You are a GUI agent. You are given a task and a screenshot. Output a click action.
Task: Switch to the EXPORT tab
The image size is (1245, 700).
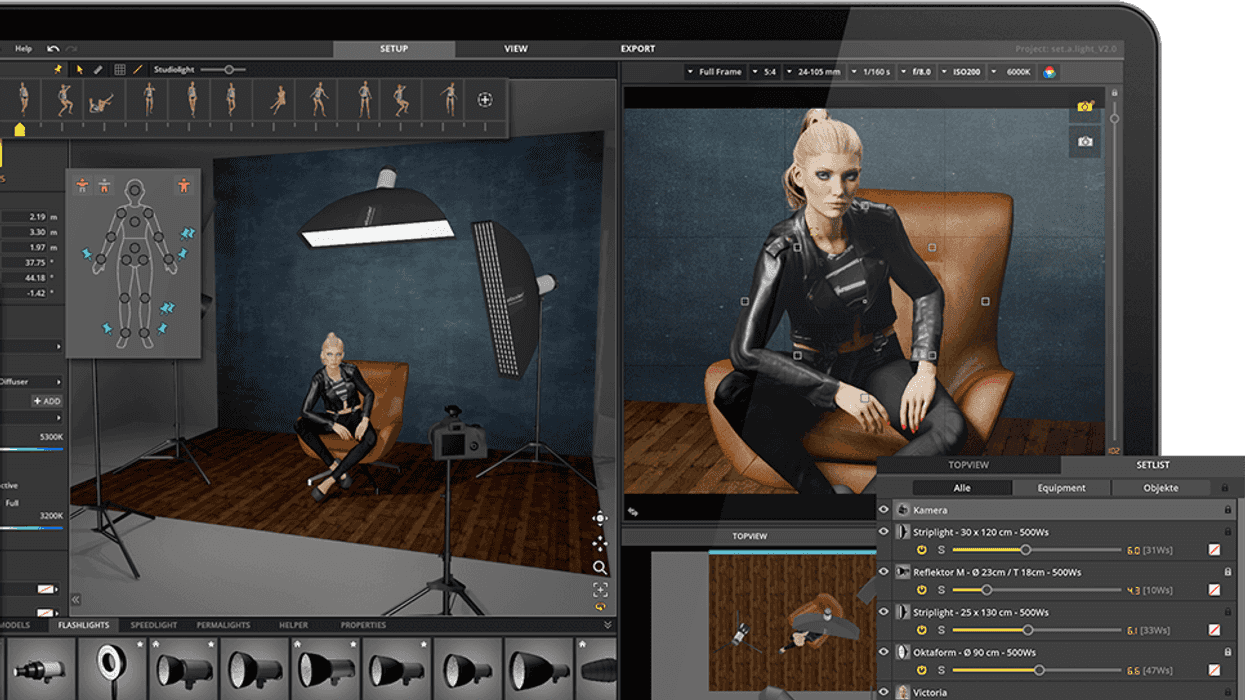(x=638, y=48)
